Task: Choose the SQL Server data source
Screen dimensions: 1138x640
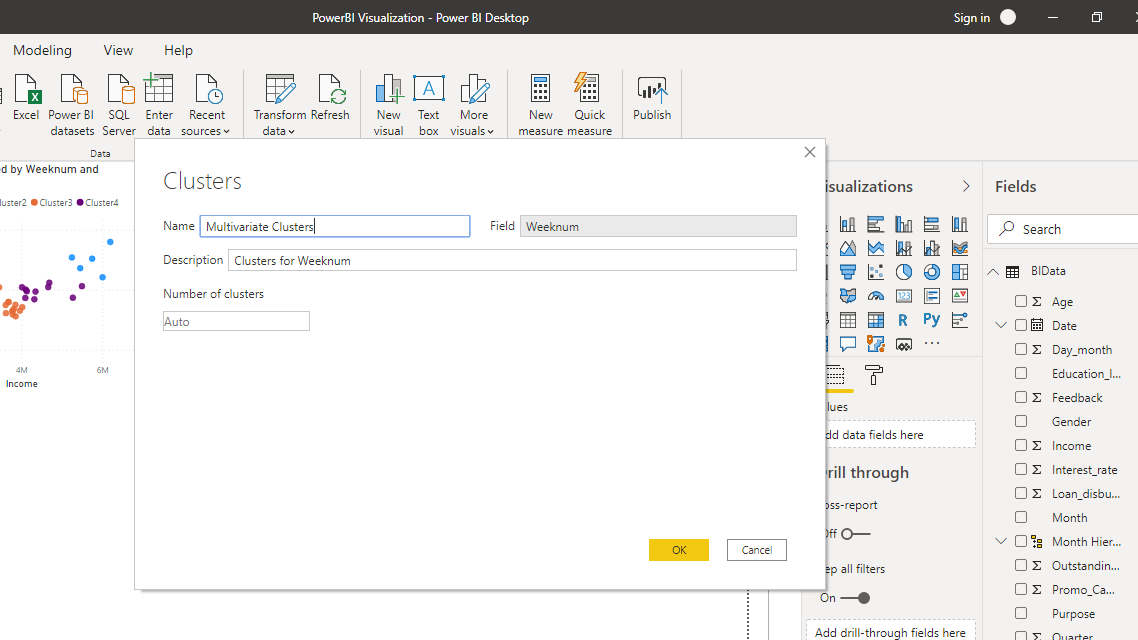Action: tap(119, 105)
